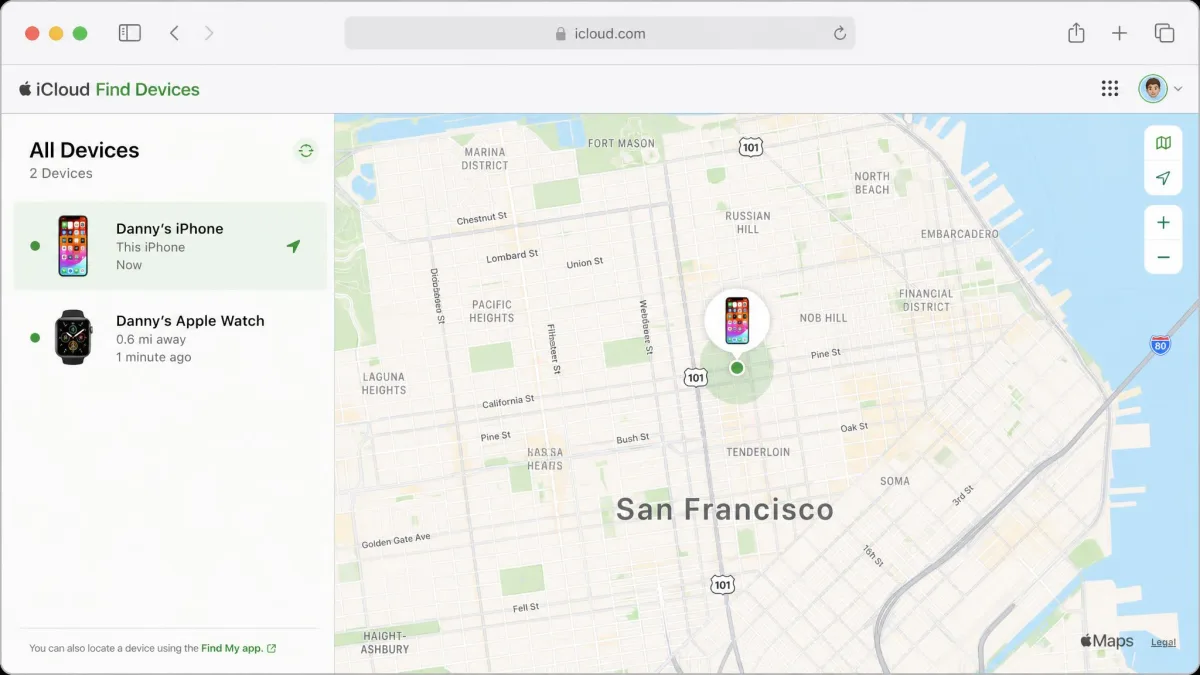Viewport: 1200px width, 675px height.
Task: Click the '0.6 mi away' text
Action: (152, 339)
